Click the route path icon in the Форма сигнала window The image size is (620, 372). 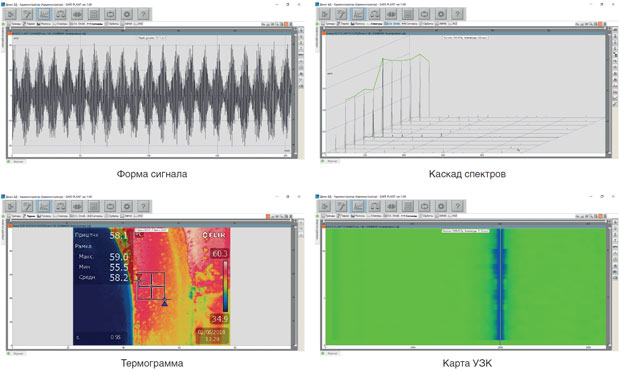coord(60,14)
